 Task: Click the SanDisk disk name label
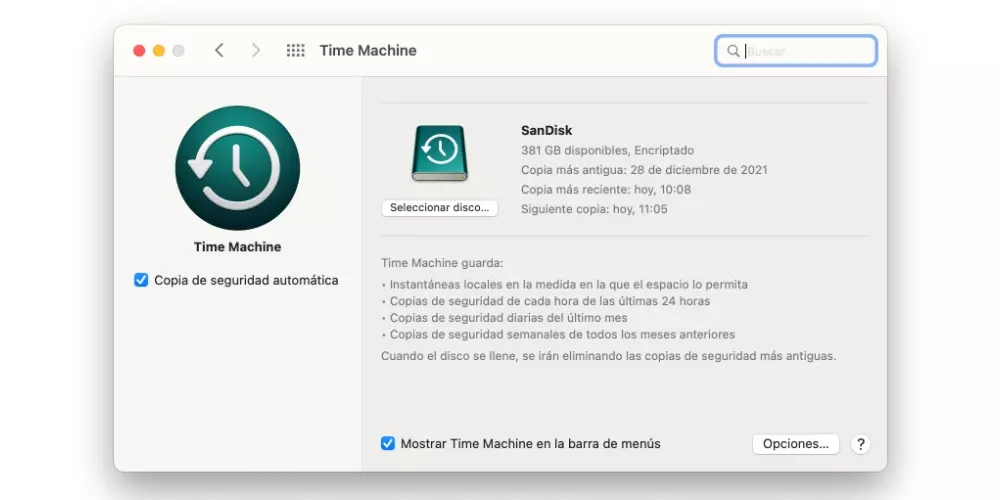(547, 130)
